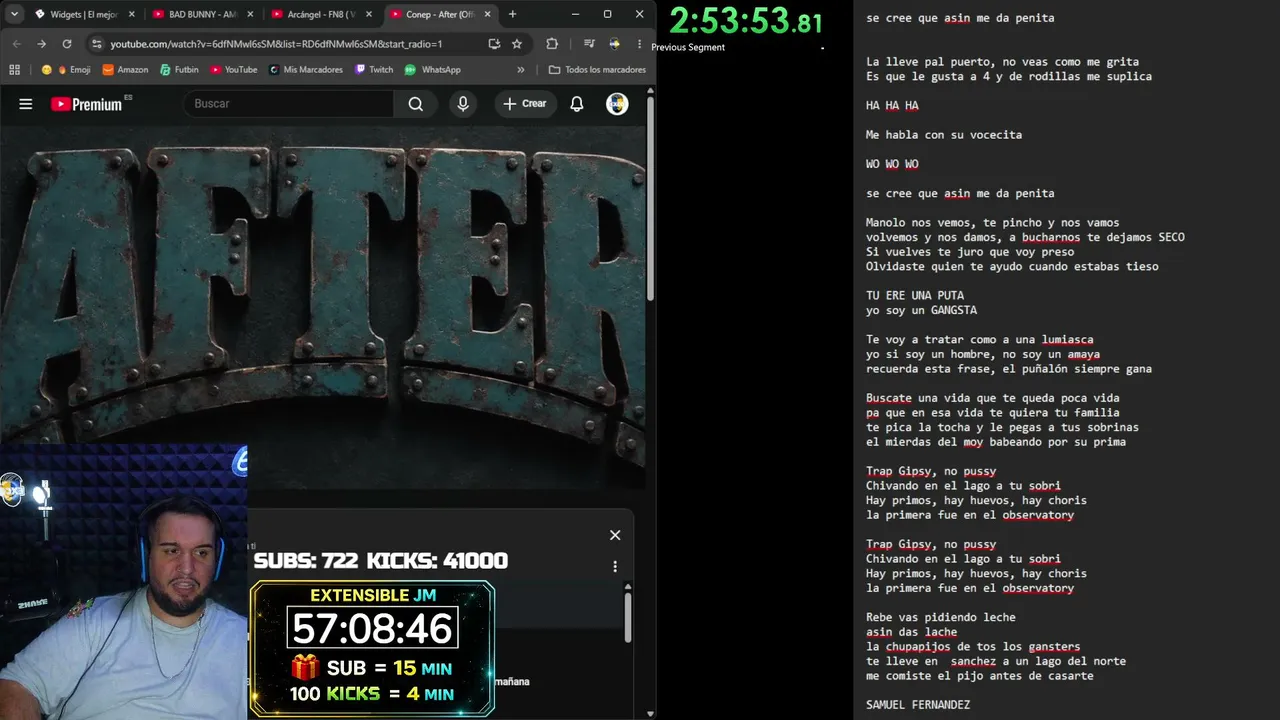Click the 2:53:53 speedrun timer
This screenshot has height=720, width=1280.
tap(746, 21)
